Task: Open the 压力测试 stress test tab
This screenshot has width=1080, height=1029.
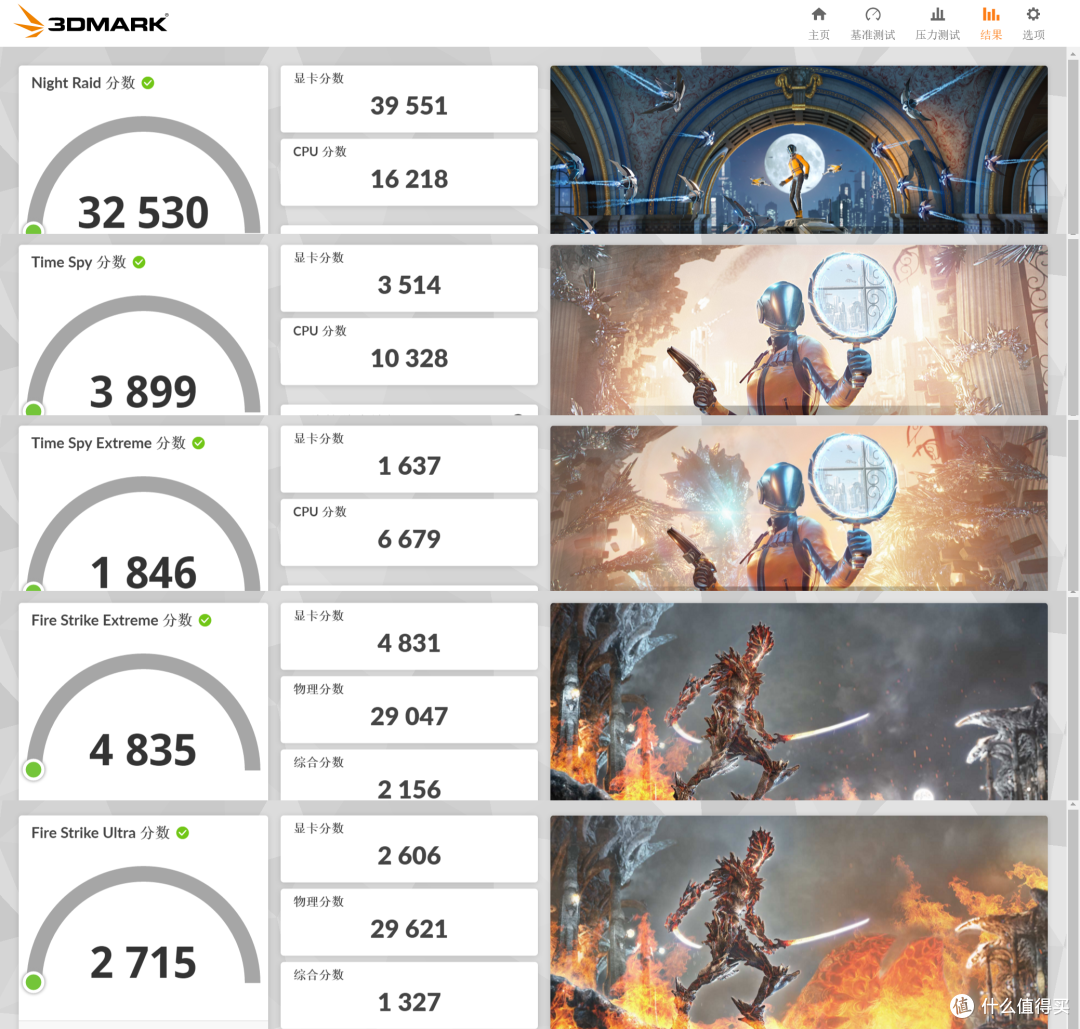Action: click(937, 23)
